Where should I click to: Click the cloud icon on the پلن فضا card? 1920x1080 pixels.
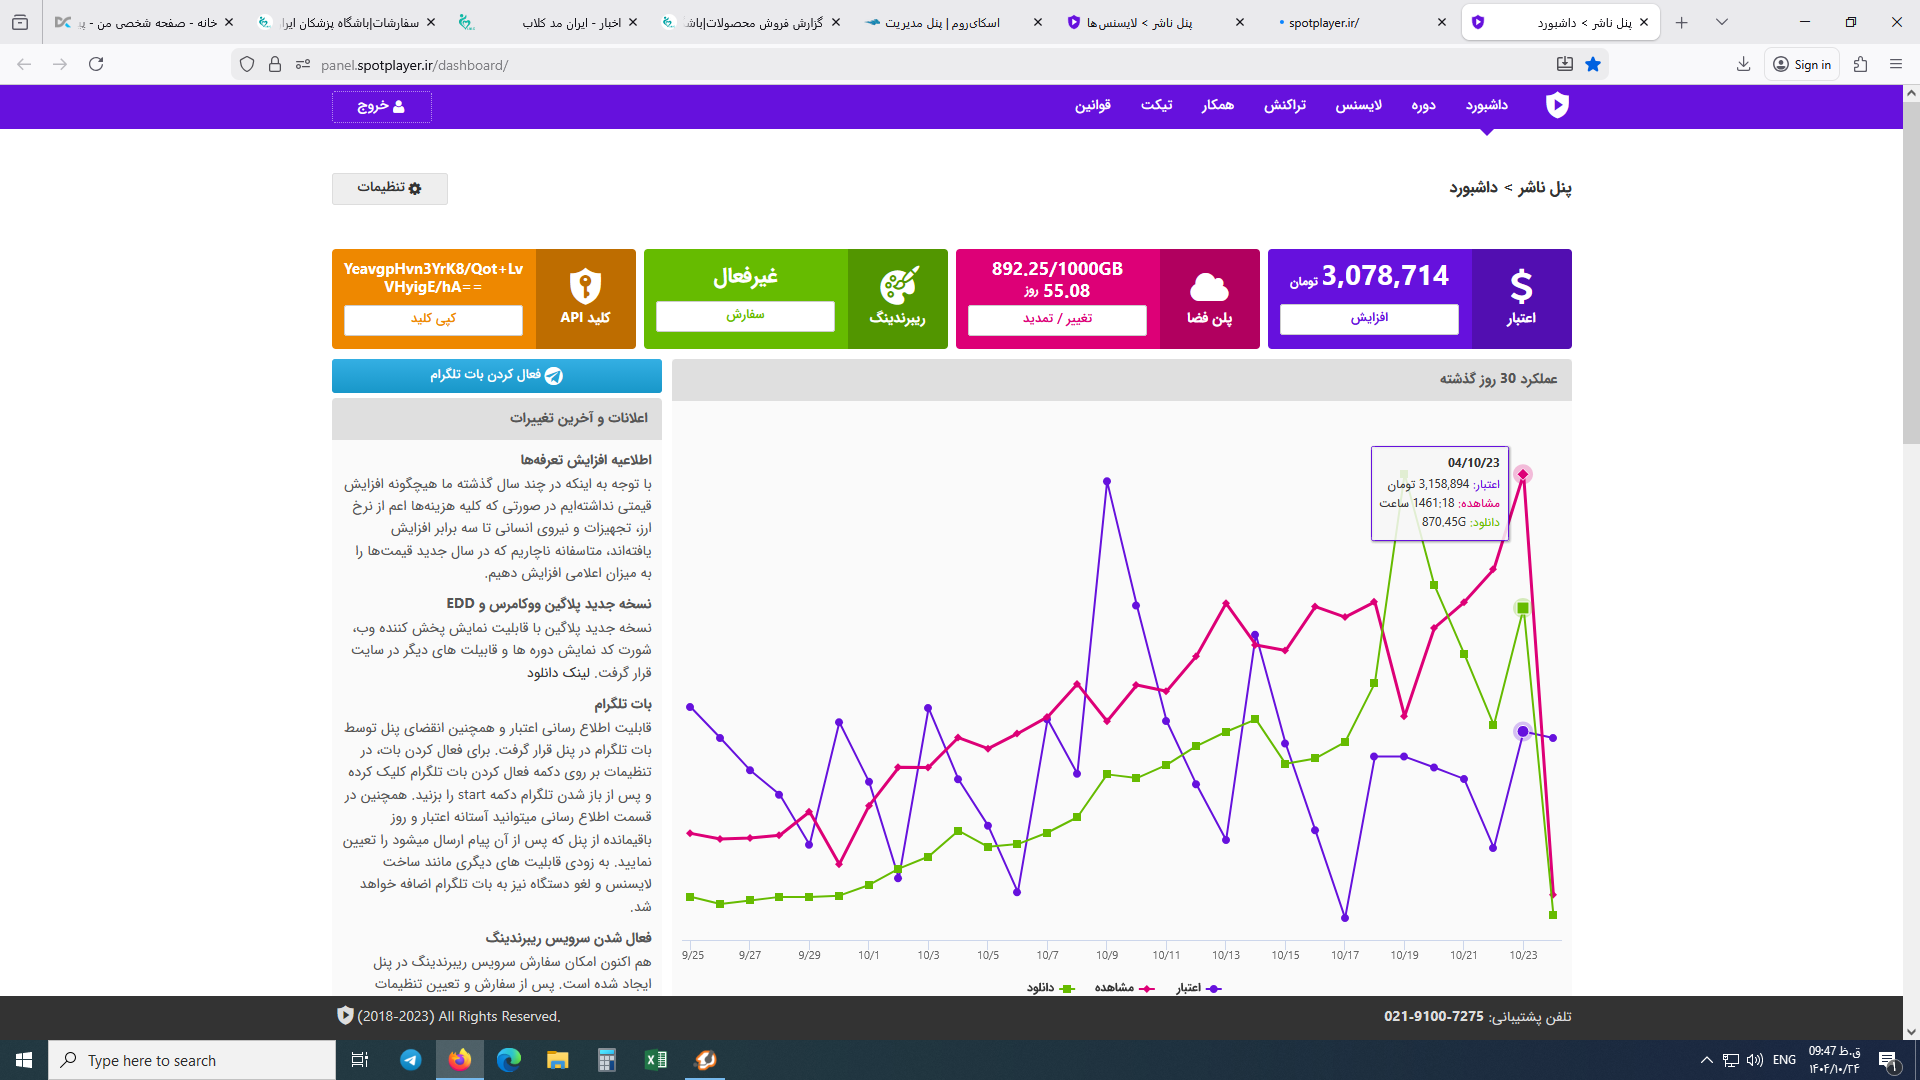1209,285
